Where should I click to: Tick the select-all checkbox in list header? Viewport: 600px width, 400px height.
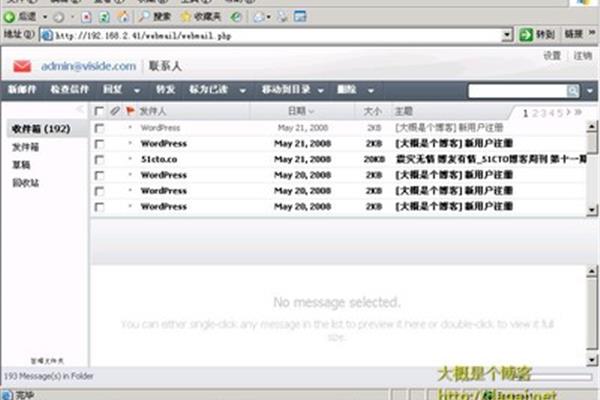(99, 111)
